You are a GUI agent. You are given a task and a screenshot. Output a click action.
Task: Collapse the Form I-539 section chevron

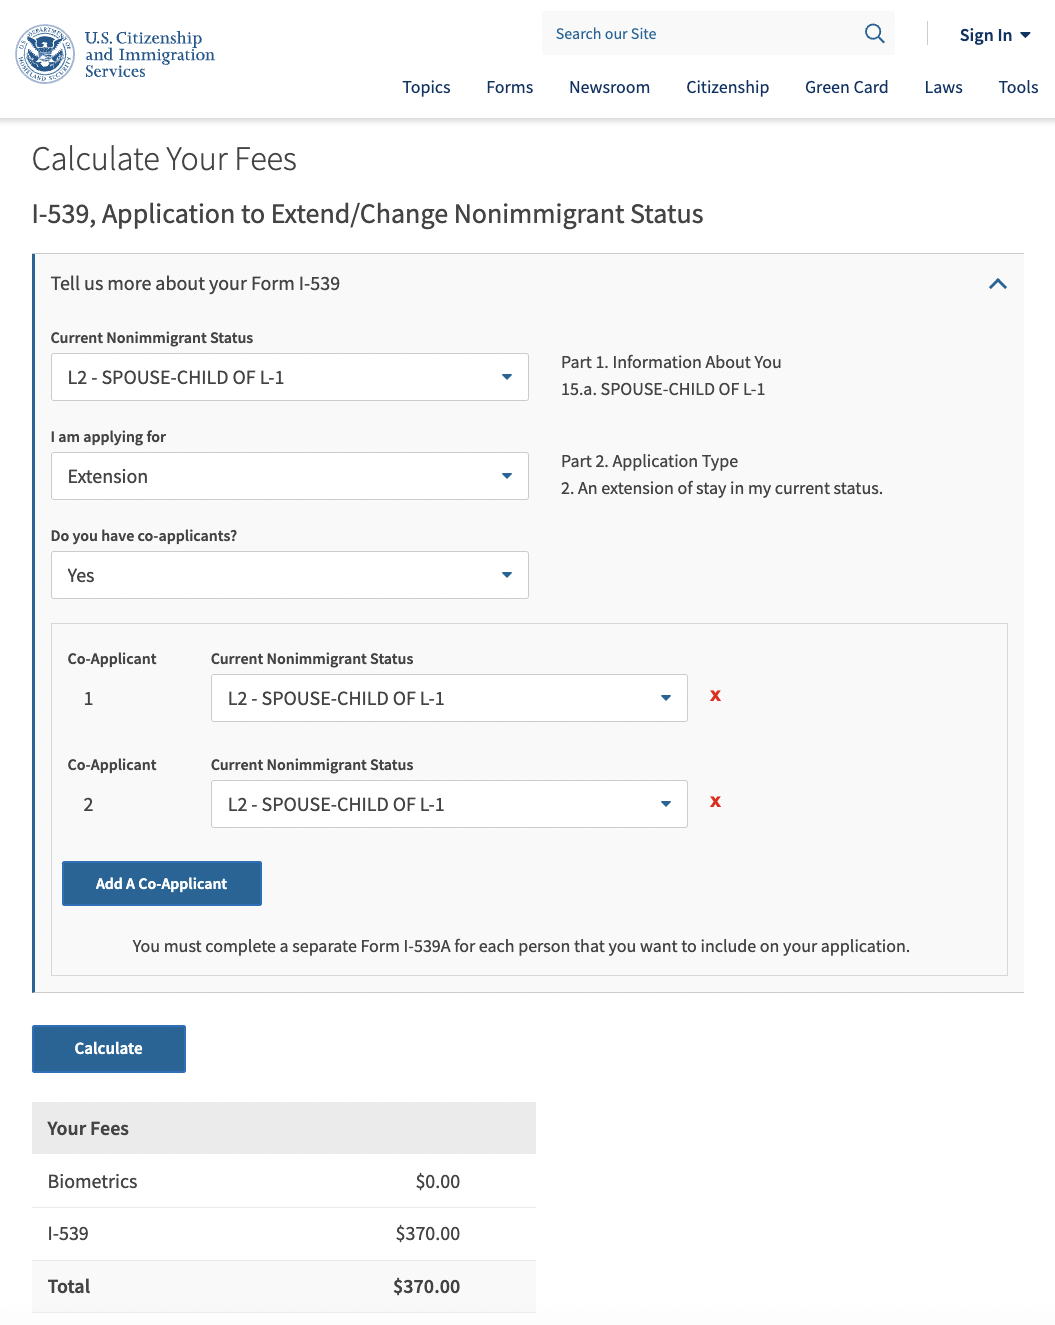point(997,284)
